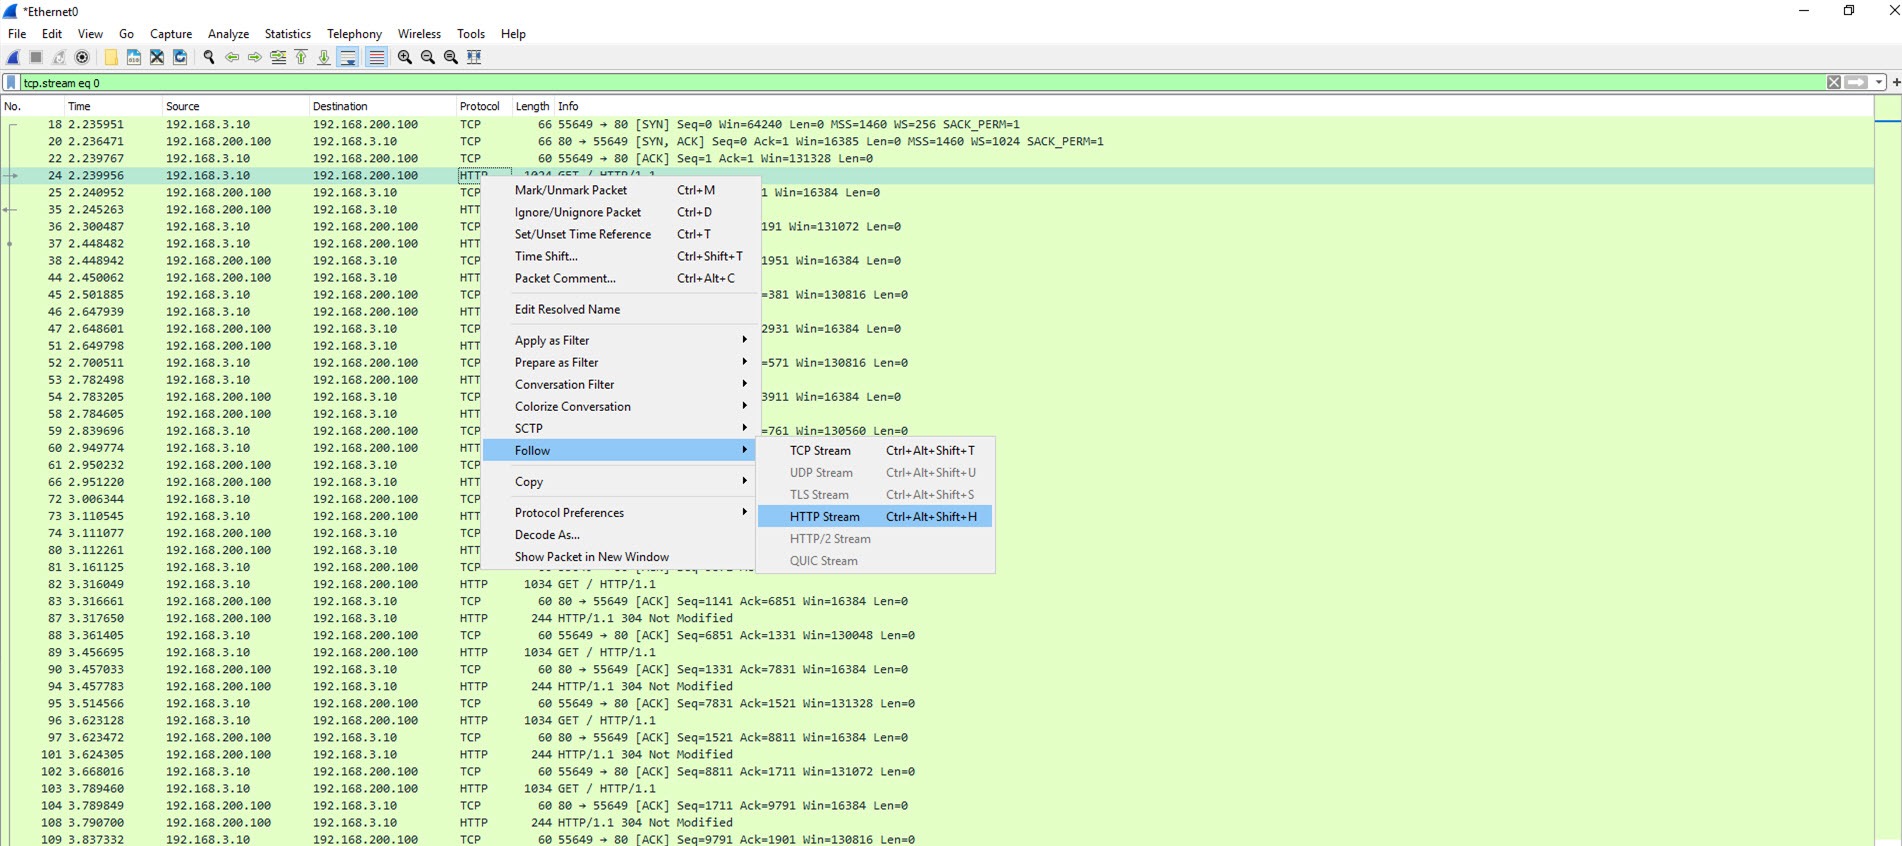Open the capture options gear icon
1902x846 pixels.
tap(82, 57)
